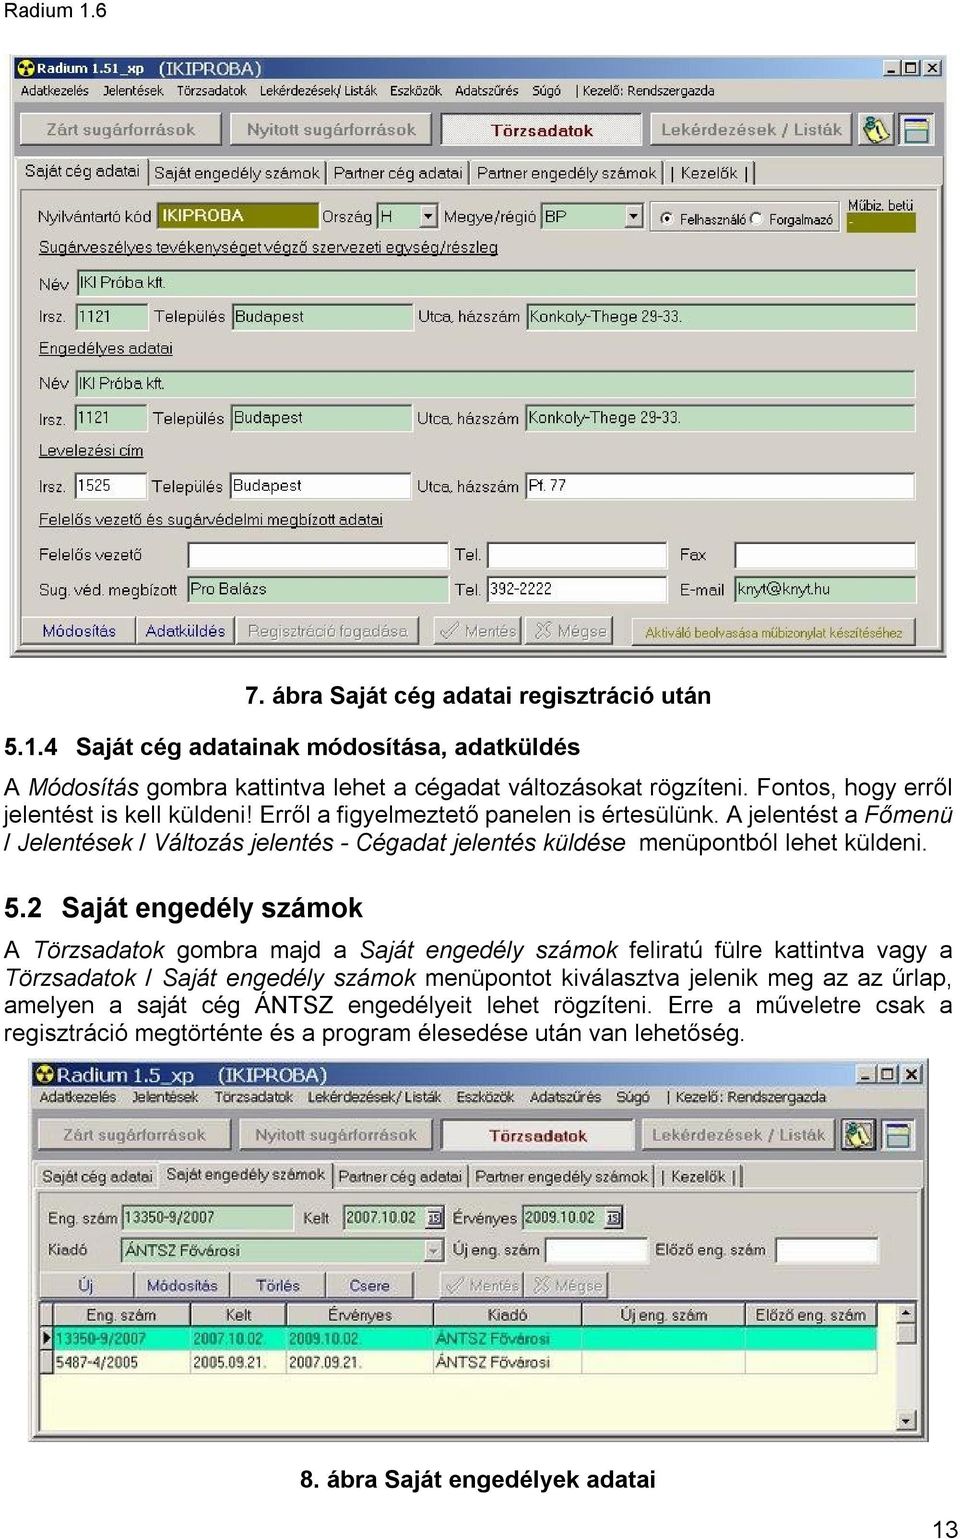Switch to Kezelők tab in lower window
The height and width of the screenshot is (1539, 960).
pyautogui.click(x=698, y=1177)
